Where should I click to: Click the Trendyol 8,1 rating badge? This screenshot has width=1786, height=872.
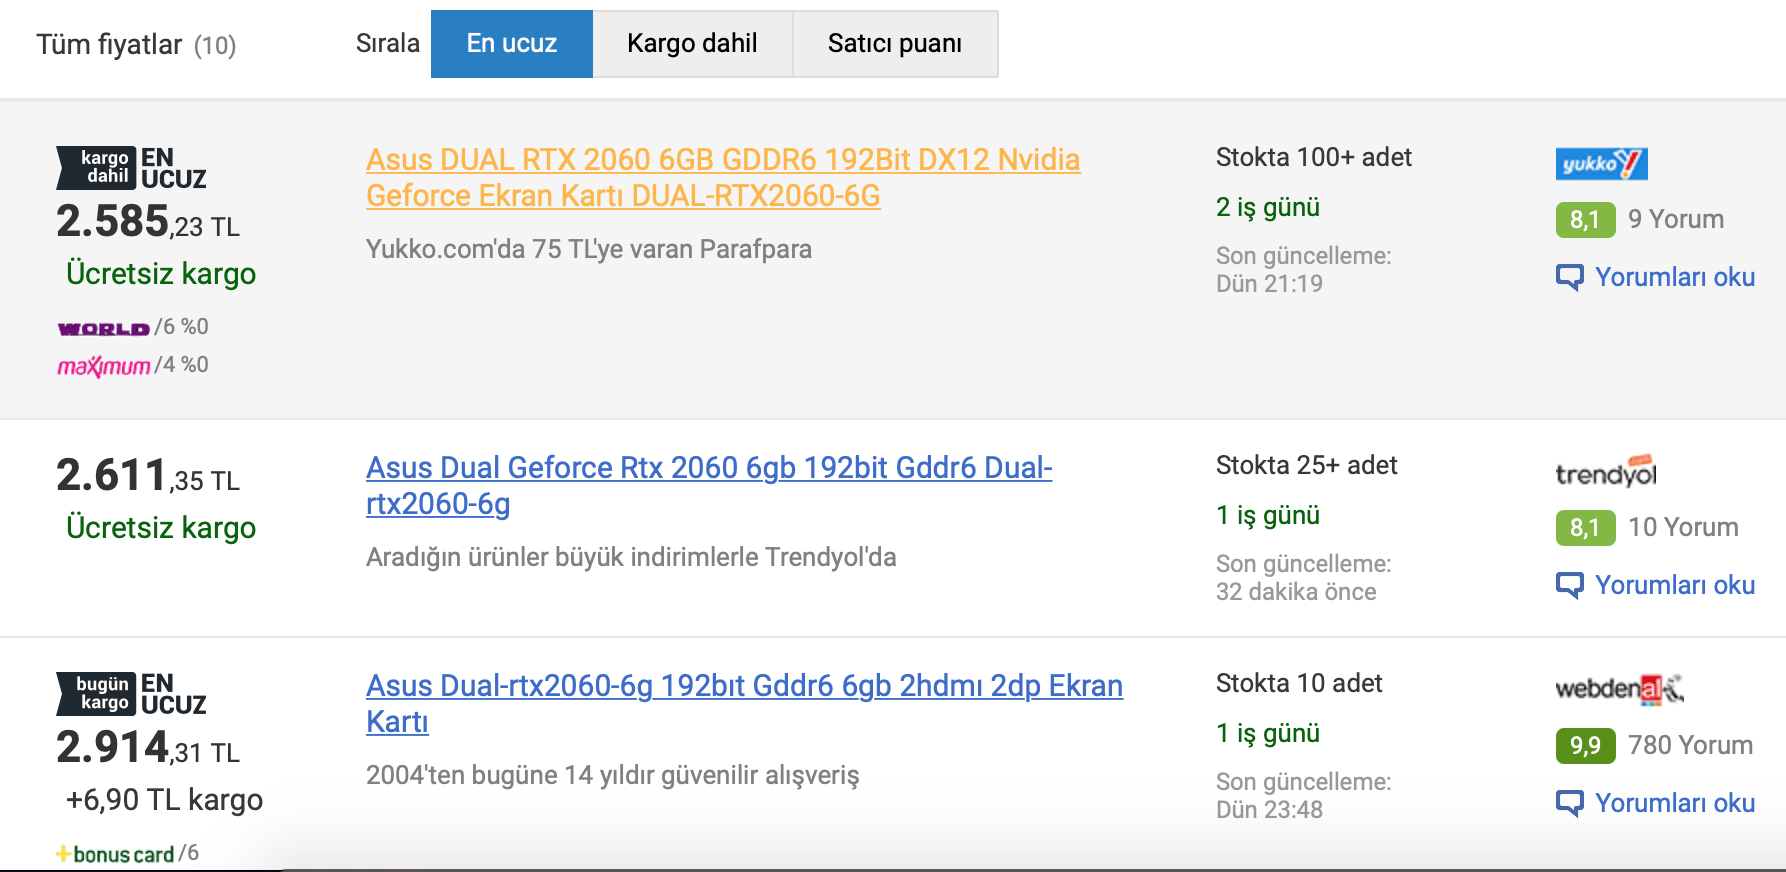(1585, 528)
